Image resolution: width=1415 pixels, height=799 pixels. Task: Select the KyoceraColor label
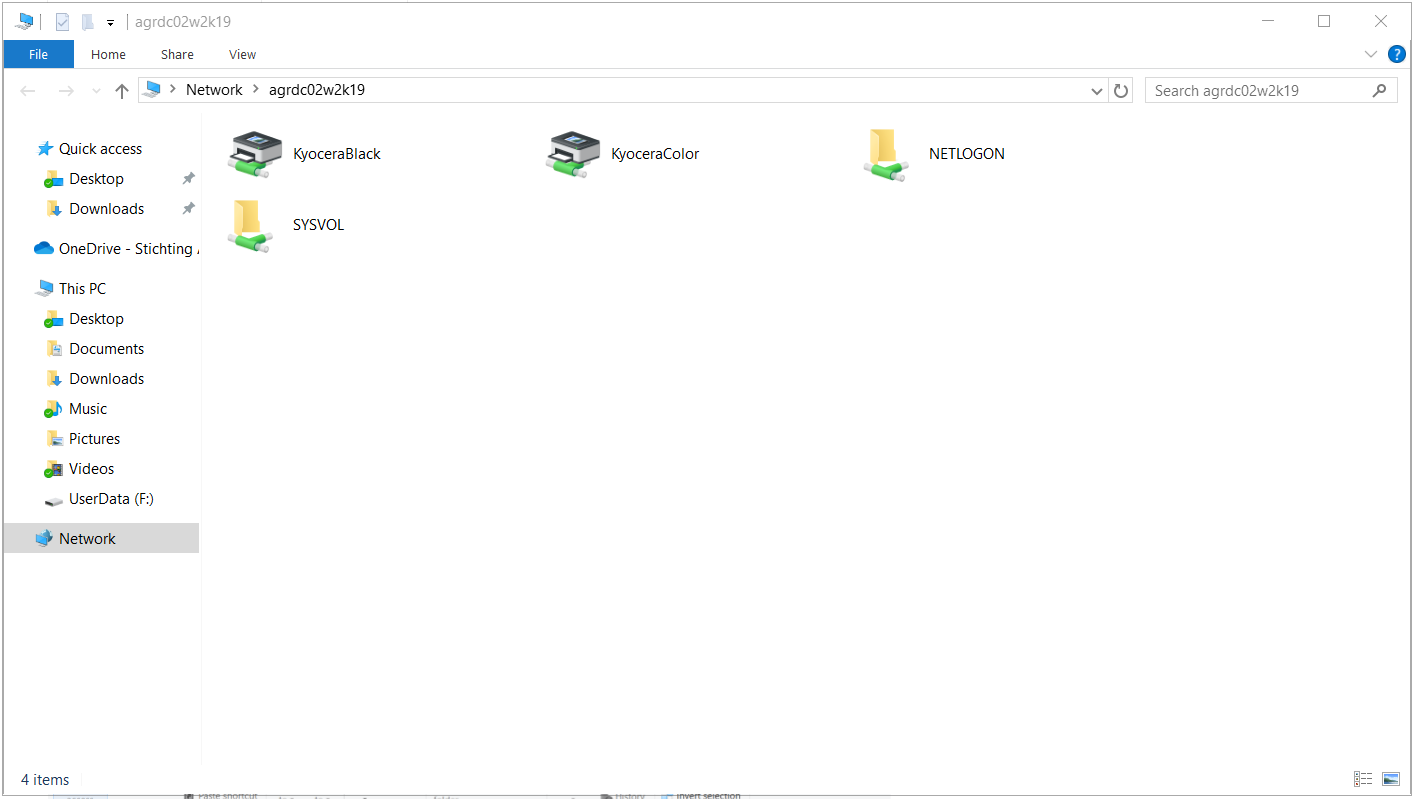pos(655,154)
